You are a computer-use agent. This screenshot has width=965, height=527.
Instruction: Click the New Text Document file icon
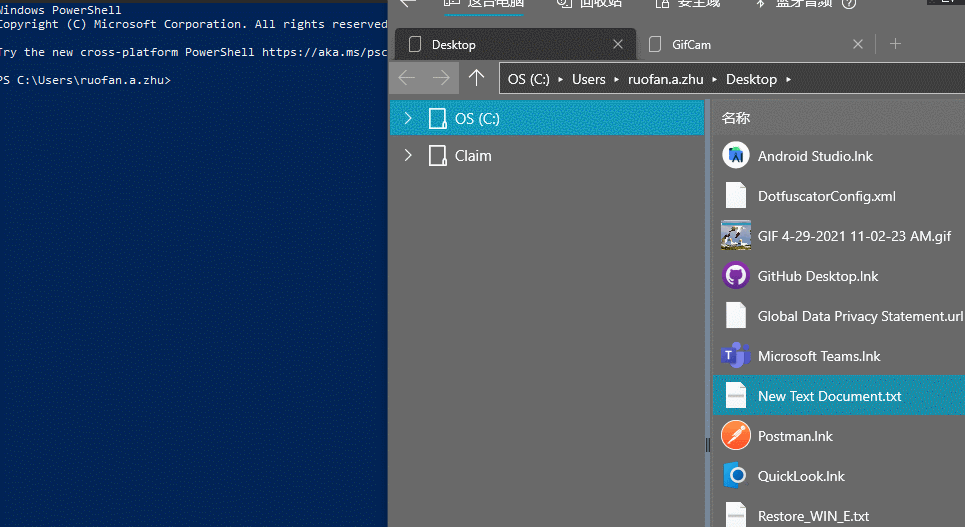coord(735,396)
